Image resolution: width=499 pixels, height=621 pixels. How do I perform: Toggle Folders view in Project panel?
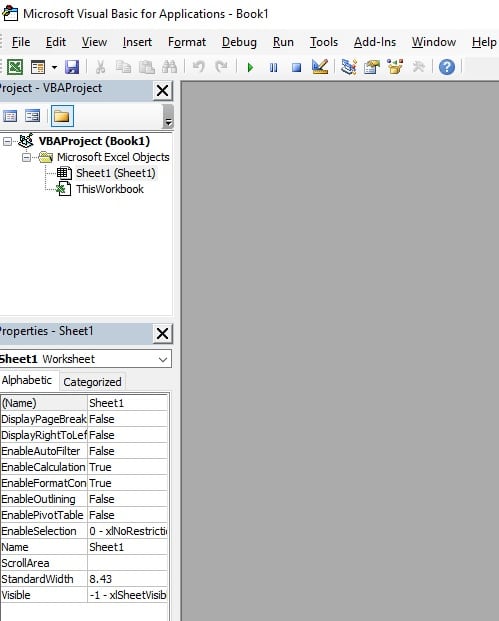[x=62, y=116]
